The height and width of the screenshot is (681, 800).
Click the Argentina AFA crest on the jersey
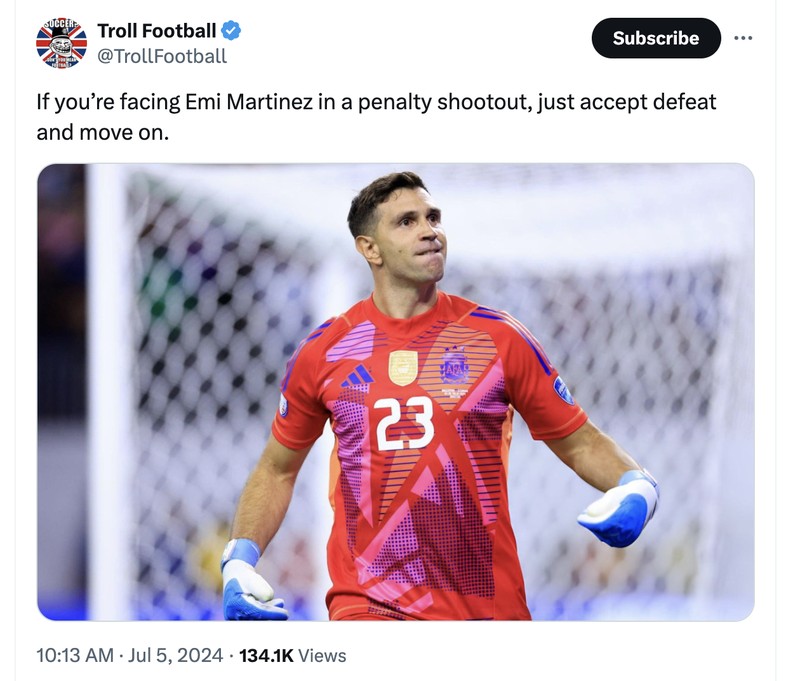455,366
